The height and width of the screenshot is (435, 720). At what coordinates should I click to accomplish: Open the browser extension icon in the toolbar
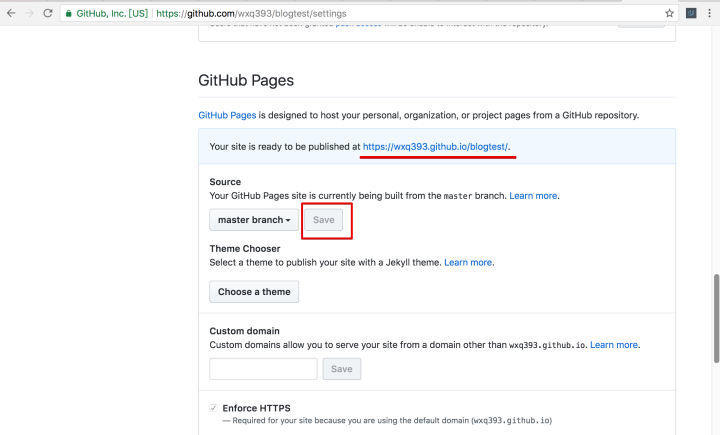(691, 13)
